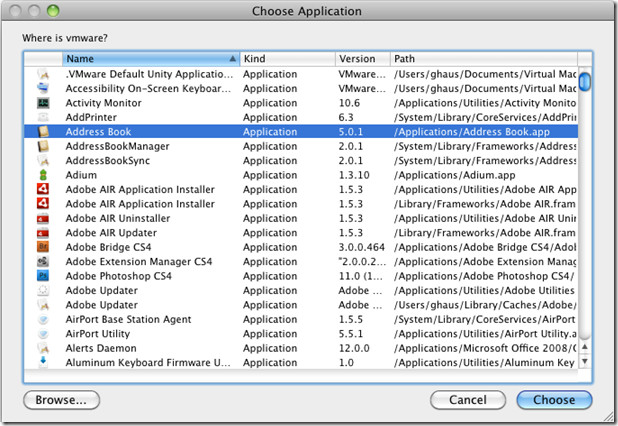Screen dimensions: 618x426
Task: Click the Address Book app icon
Action: [x=43, y=132]
